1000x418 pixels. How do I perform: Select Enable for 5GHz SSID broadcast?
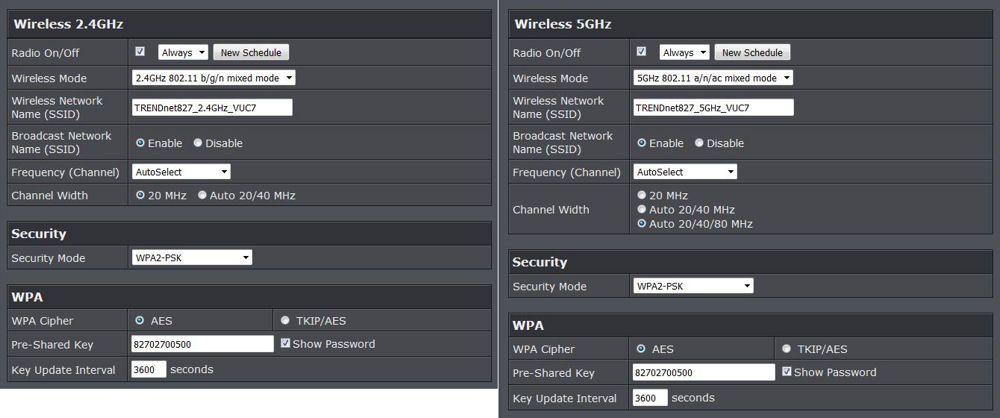click(x=641, y=143)
